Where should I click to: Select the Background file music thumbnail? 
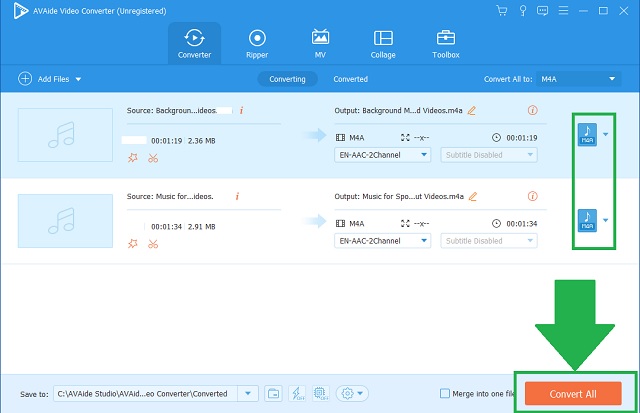click(x=65, y=135)
